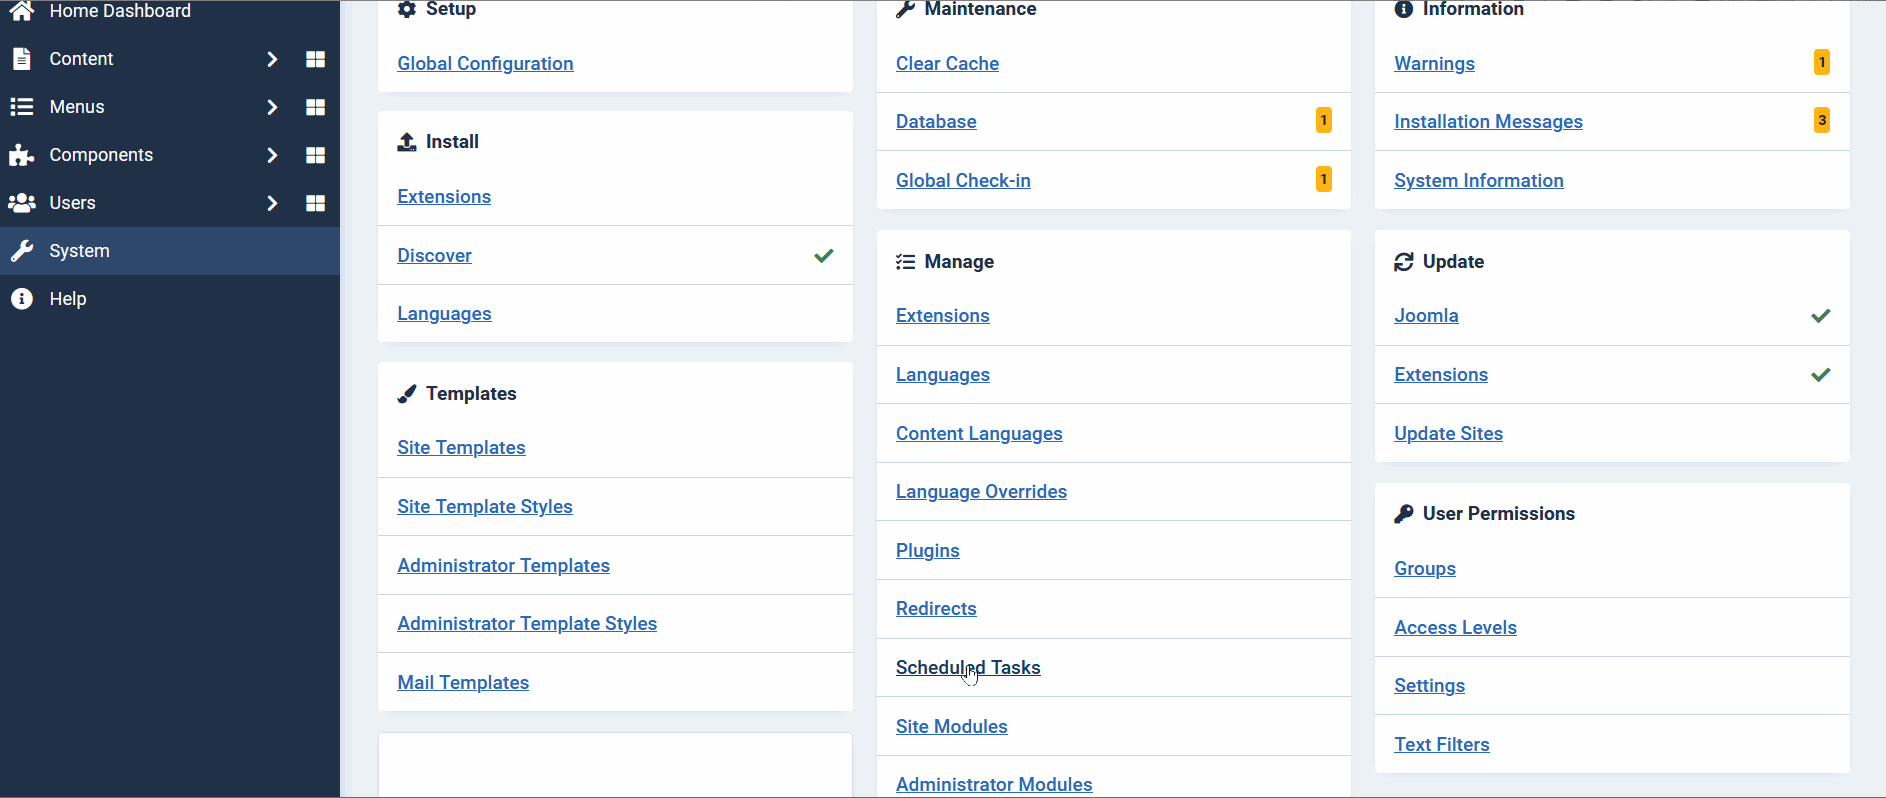Click the Installation Messages count badge
This screenshot has width=1886, height=798.
click(1822, 120)
